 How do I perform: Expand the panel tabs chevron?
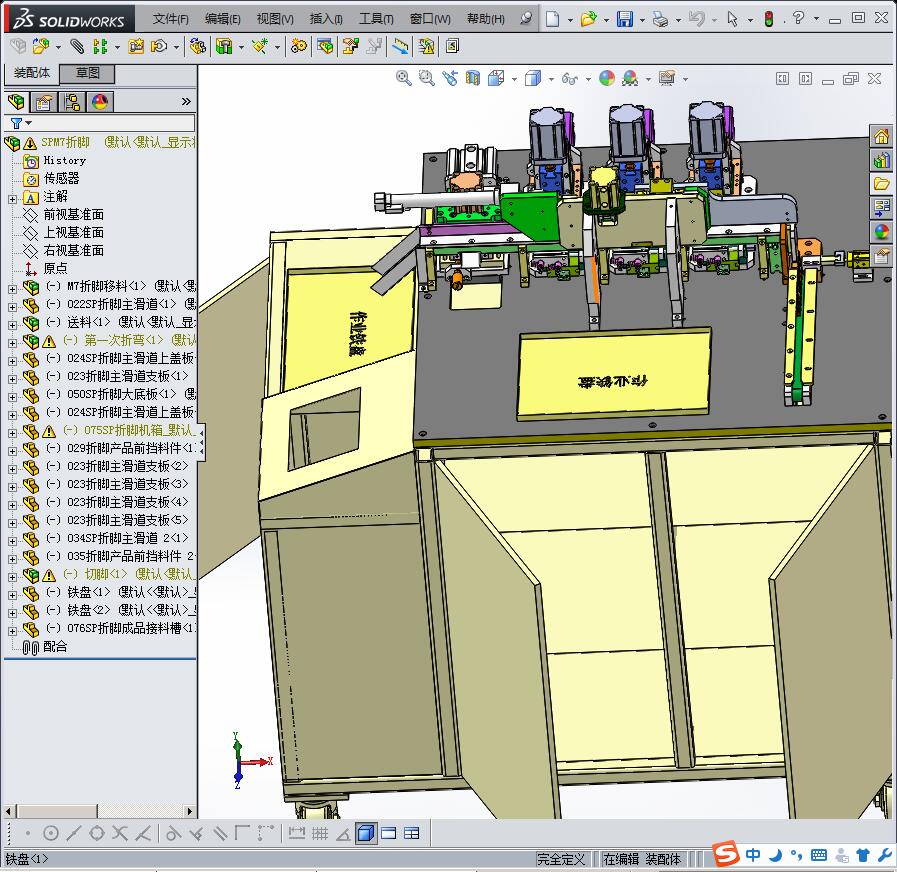[186, 101]
